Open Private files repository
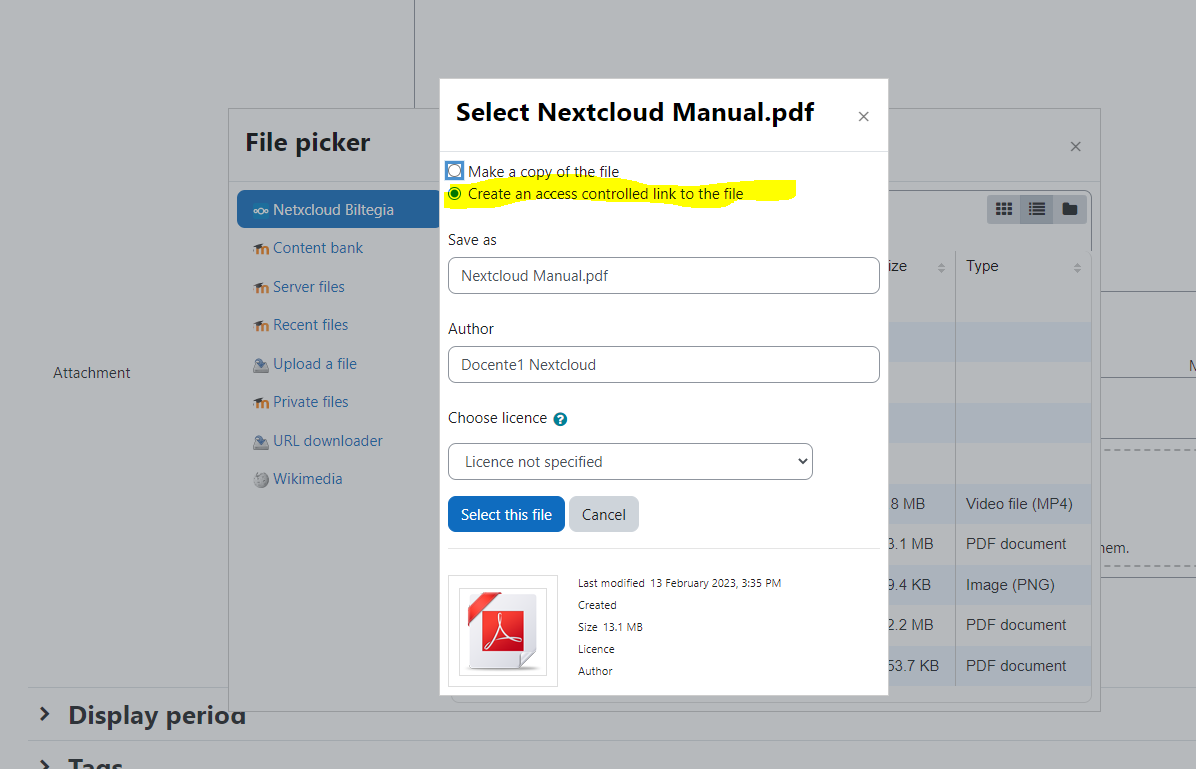This screenshot has height=769, width=1196. point(310,402)
